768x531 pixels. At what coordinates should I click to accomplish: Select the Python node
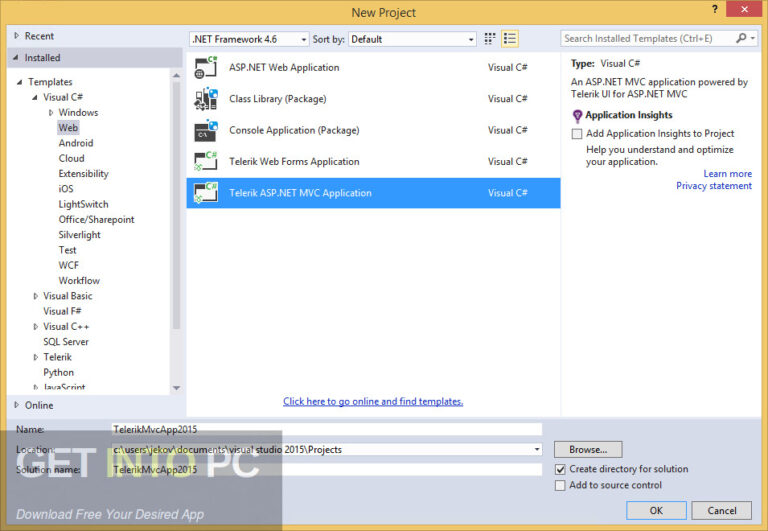[58, 373]
